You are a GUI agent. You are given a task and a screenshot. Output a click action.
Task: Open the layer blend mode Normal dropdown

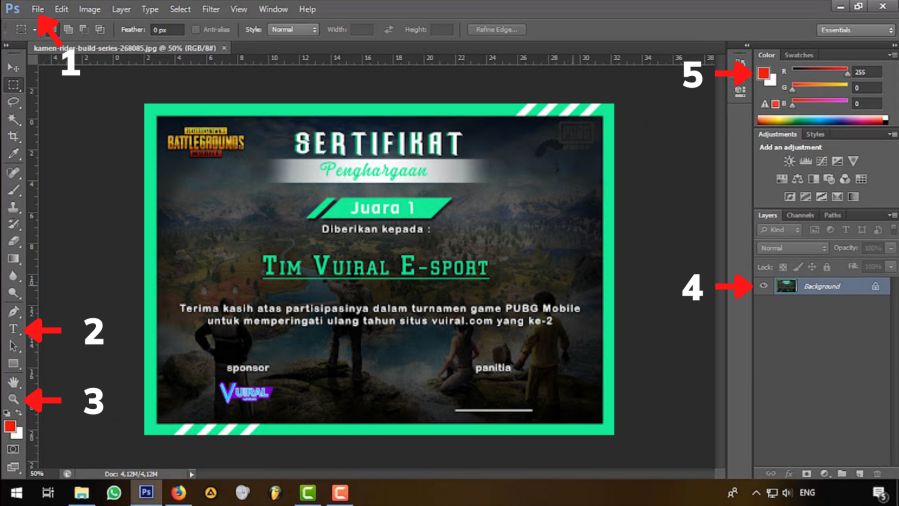click(793, 248)
